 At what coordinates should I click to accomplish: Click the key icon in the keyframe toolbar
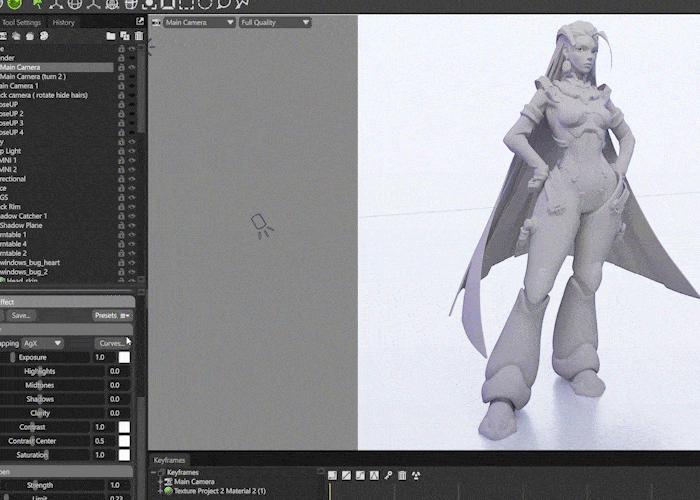[x=388, y=475]
